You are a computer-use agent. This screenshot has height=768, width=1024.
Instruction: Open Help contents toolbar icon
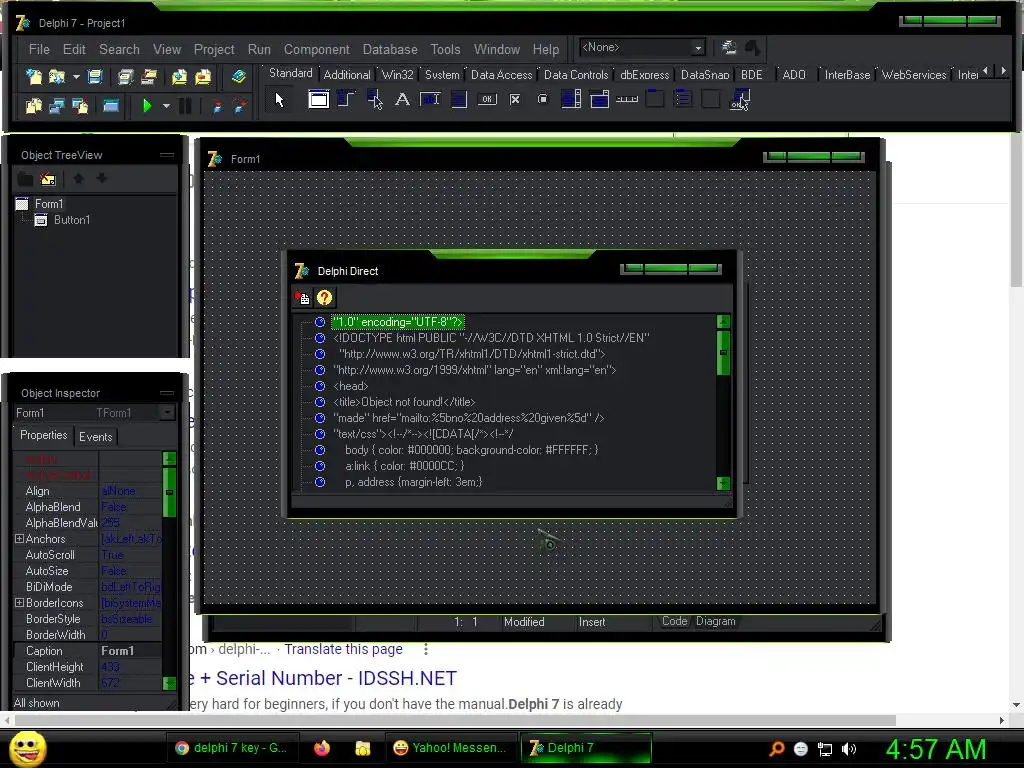(x=238, y=76)
